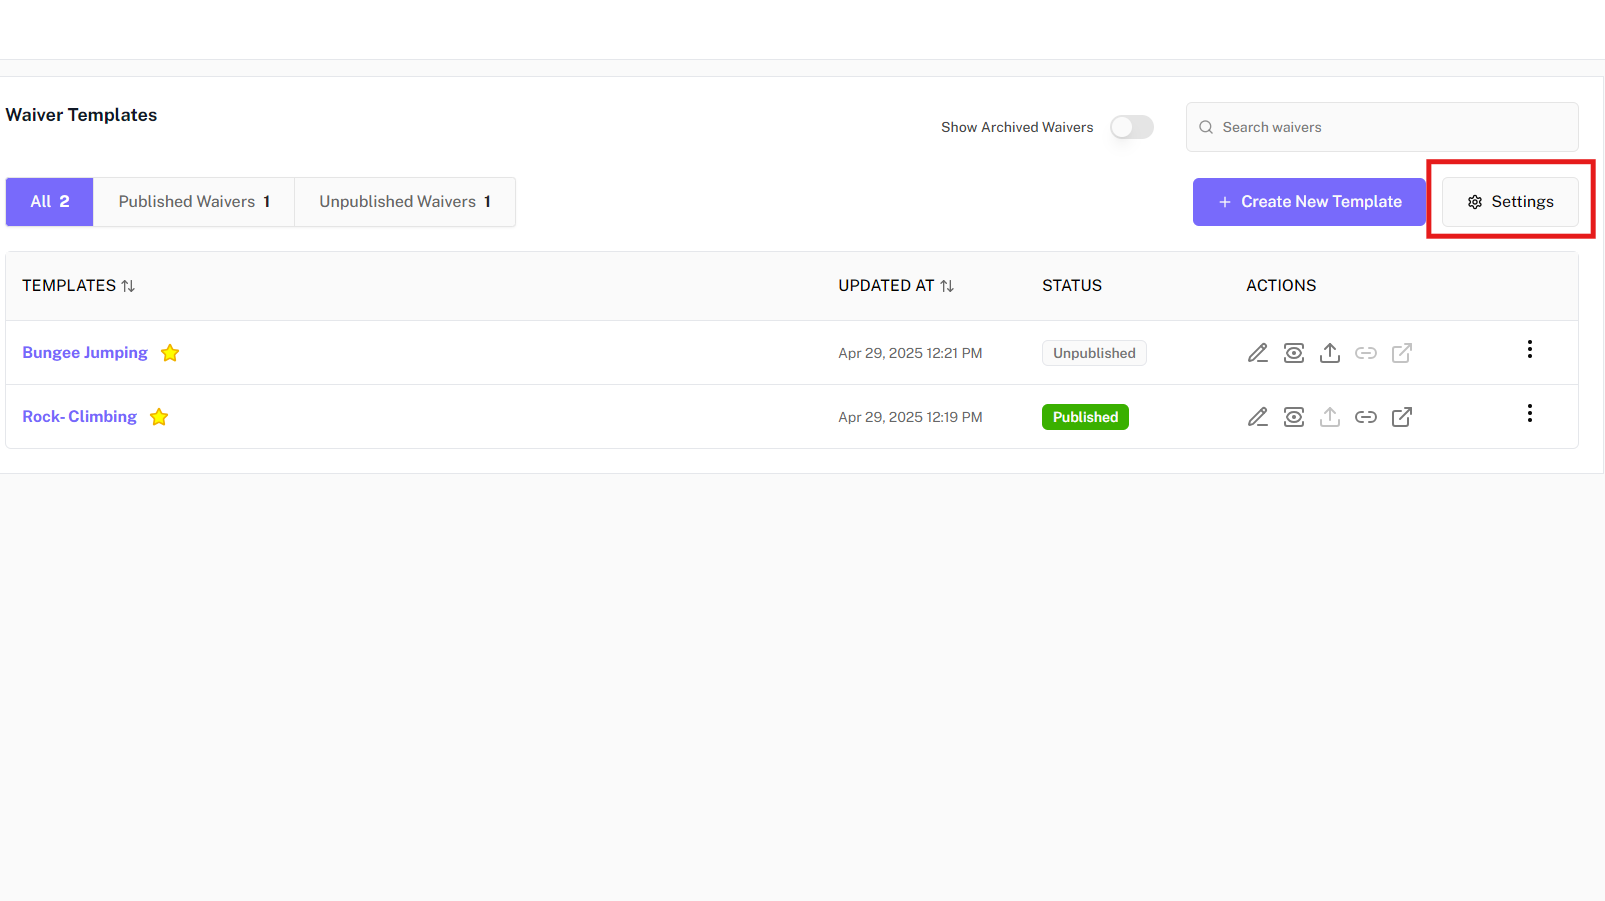This screenshot has height=901, width=1605.
Task: Click Create New Template button
Action: (x=1308, y=202)
